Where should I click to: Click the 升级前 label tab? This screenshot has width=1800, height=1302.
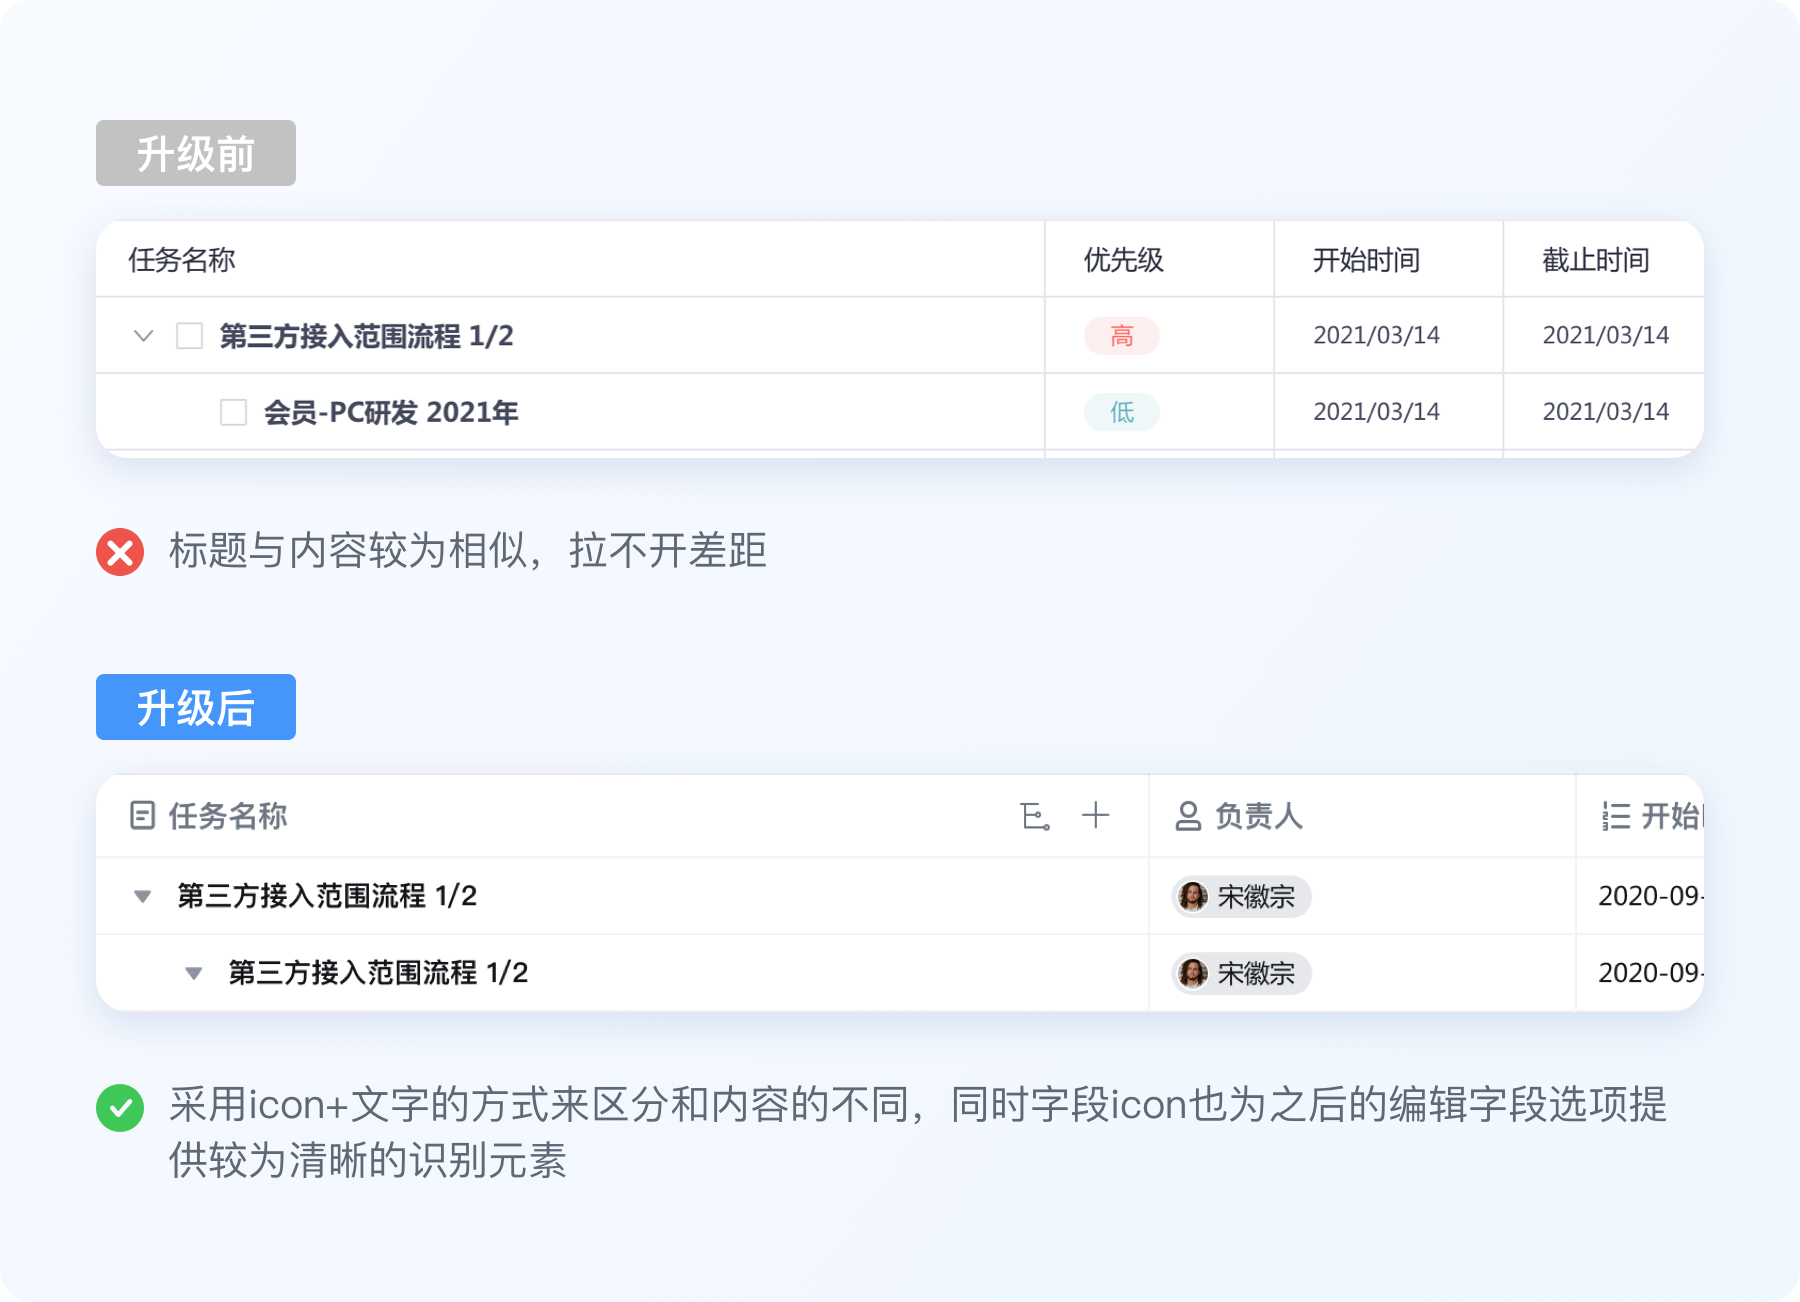coord(196,153)
